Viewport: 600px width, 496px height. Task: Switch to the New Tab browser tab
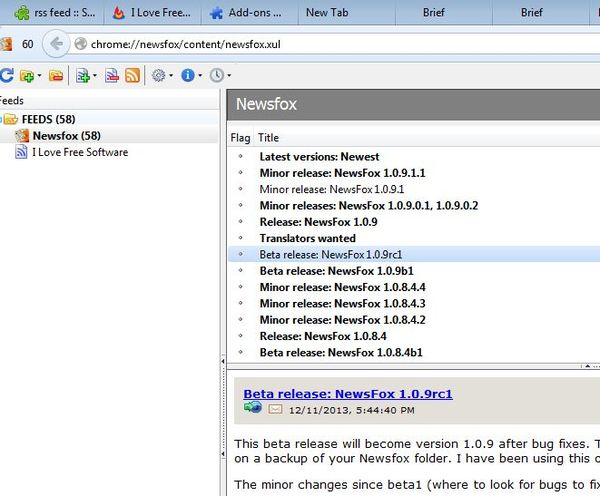(329, 13)
